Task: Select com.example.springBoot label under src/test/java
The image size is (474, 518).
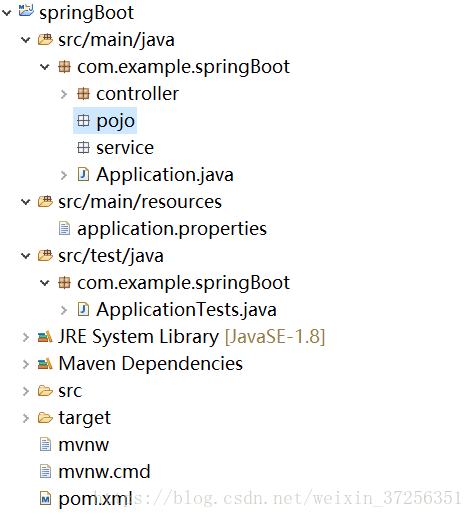Action: [183, 283]
